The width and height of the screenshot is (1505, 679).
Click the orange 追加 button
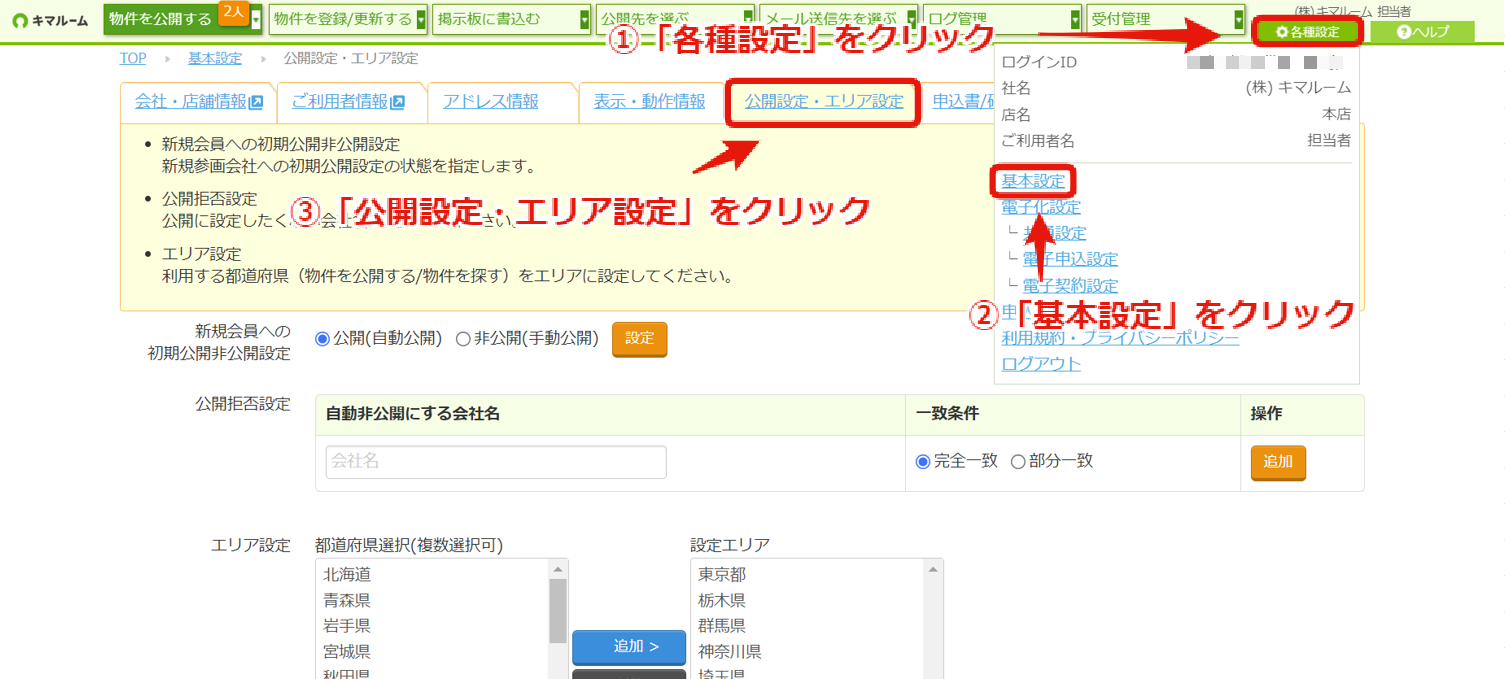[x=1278, y=462]
